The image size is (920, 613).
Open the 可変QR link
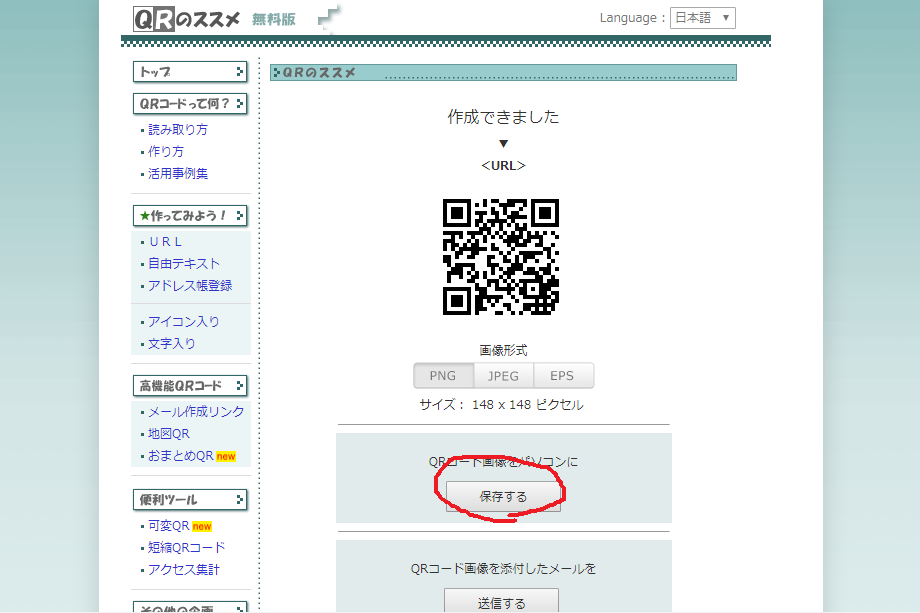coord(169,526)
